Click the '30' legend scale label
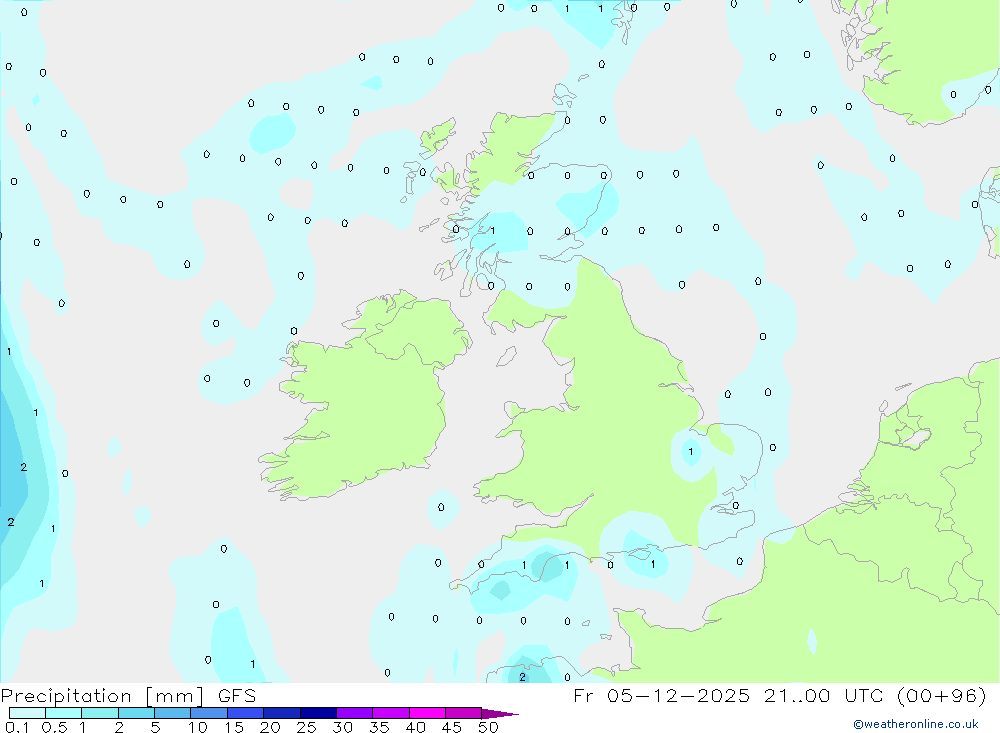 (342, 727)
